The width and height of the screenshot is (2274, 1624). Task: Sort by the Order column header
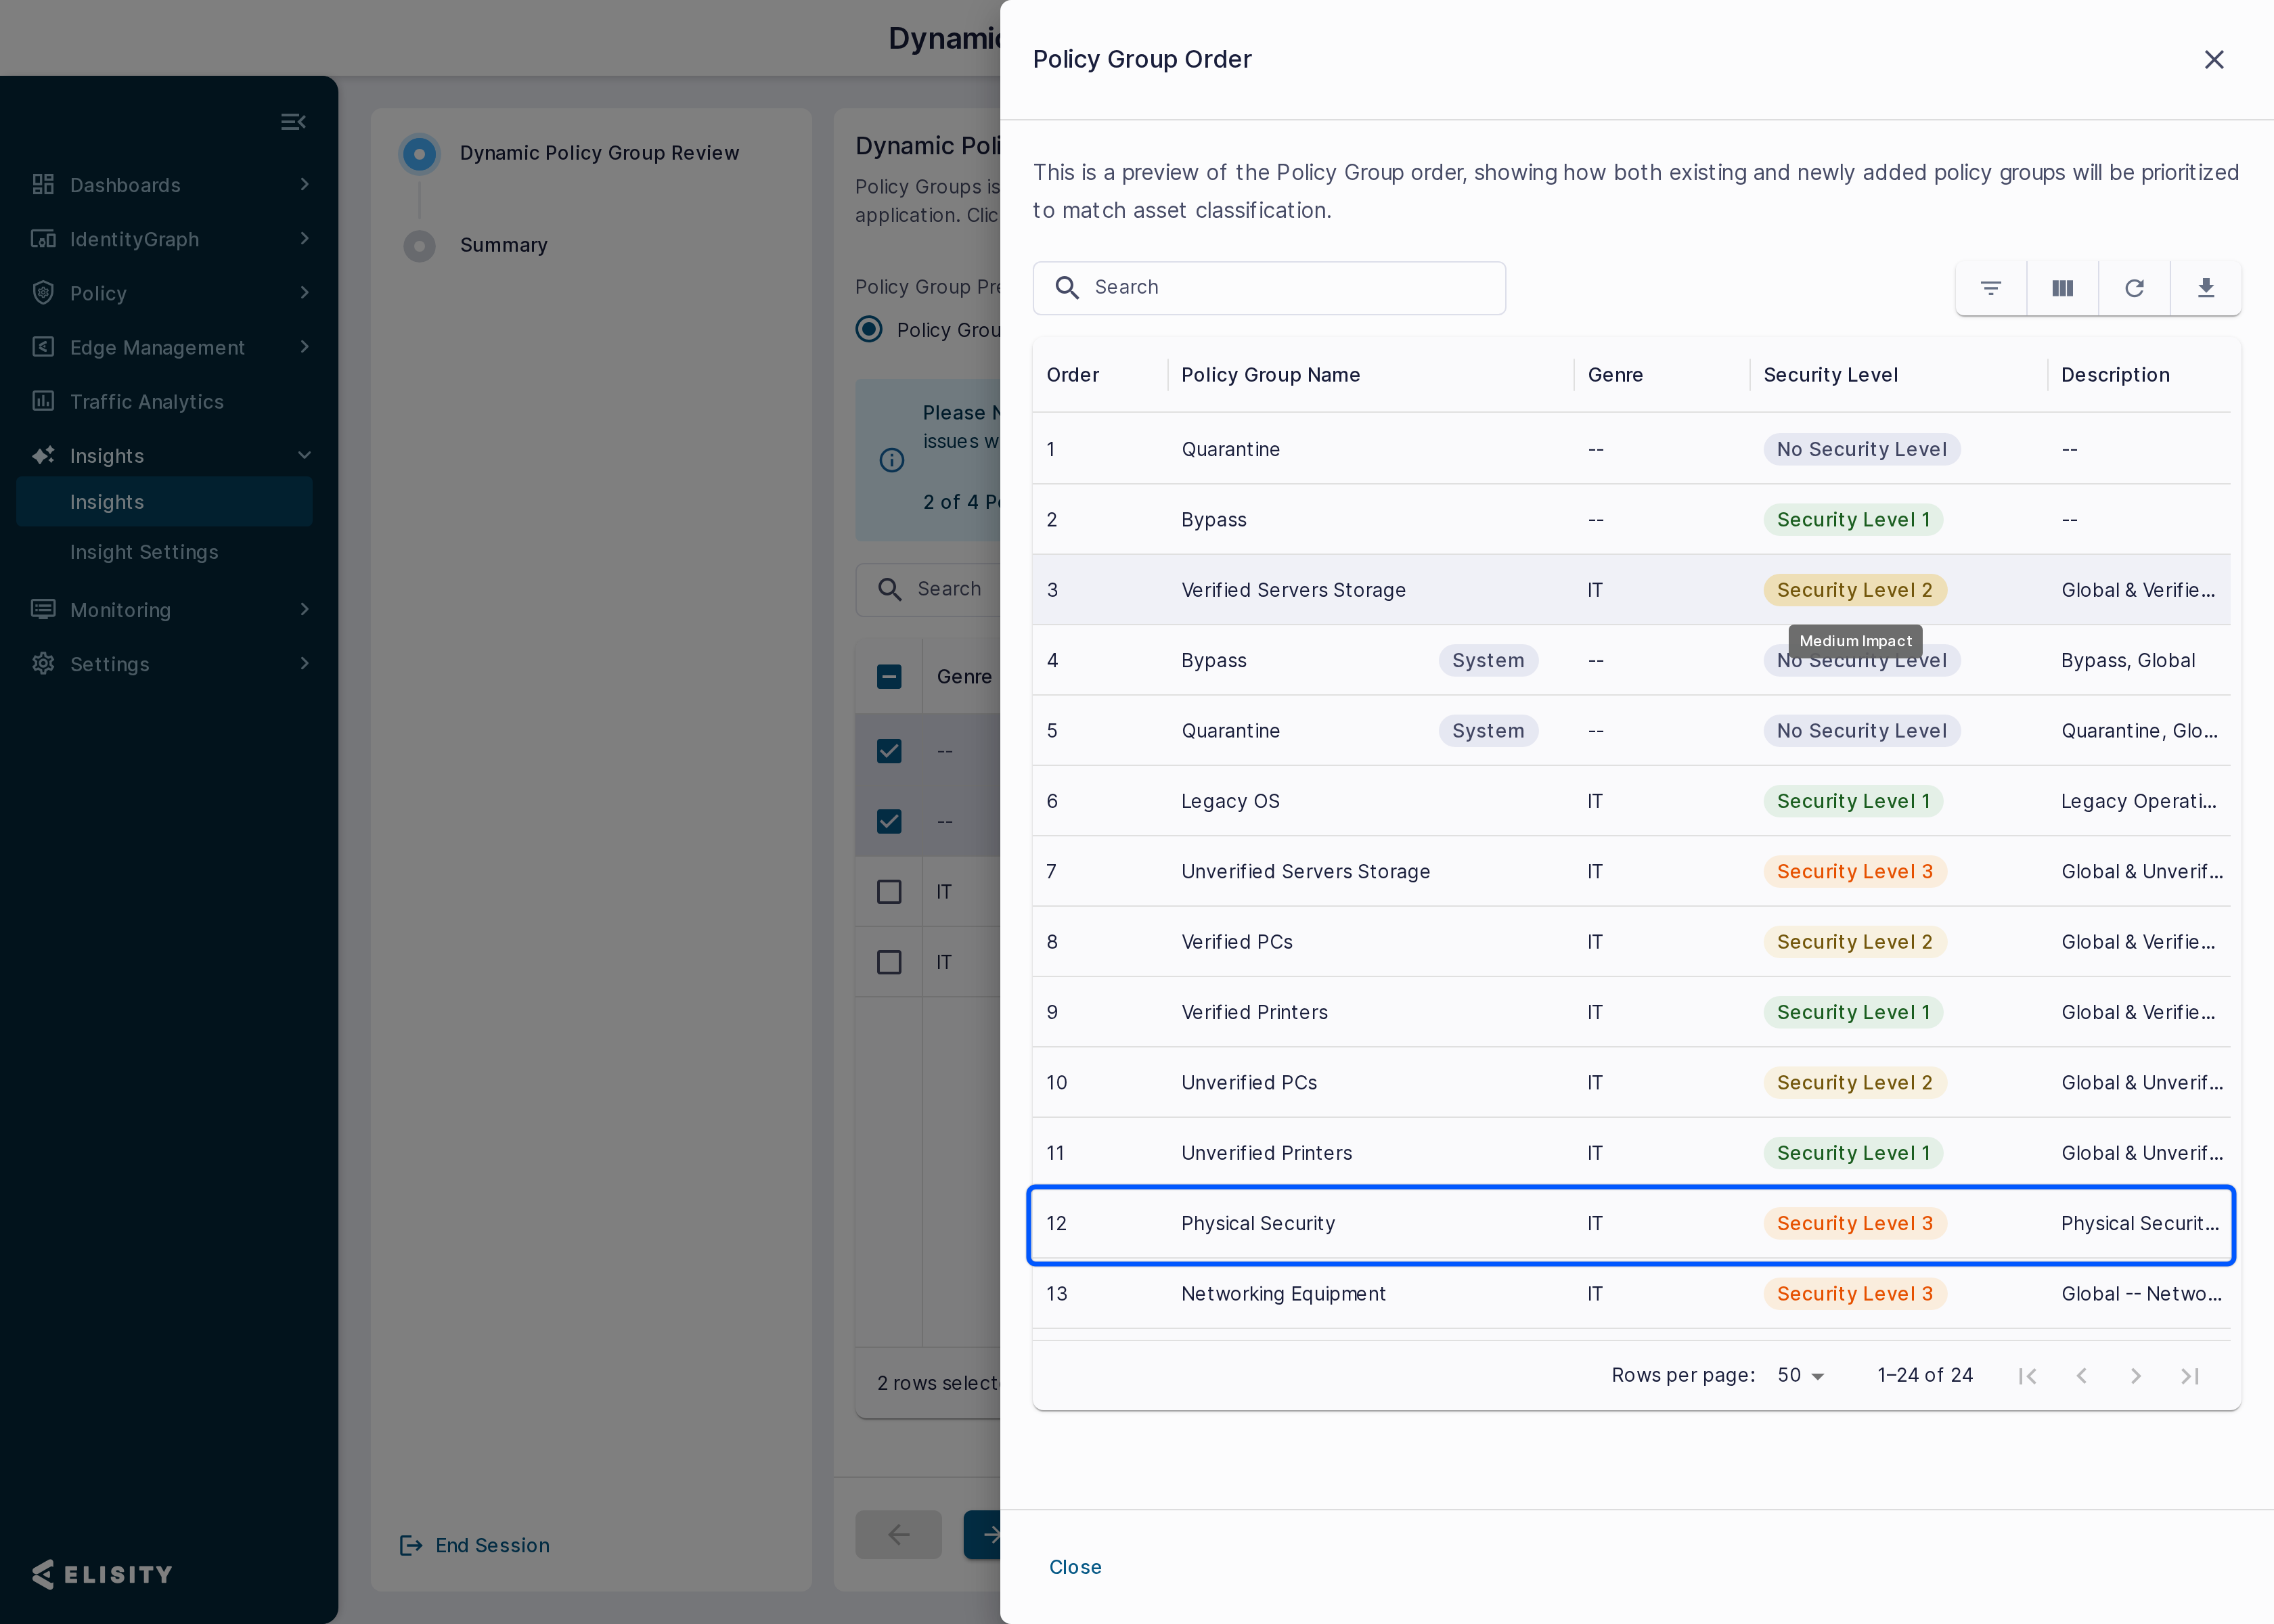click(x=1073, y=375)
